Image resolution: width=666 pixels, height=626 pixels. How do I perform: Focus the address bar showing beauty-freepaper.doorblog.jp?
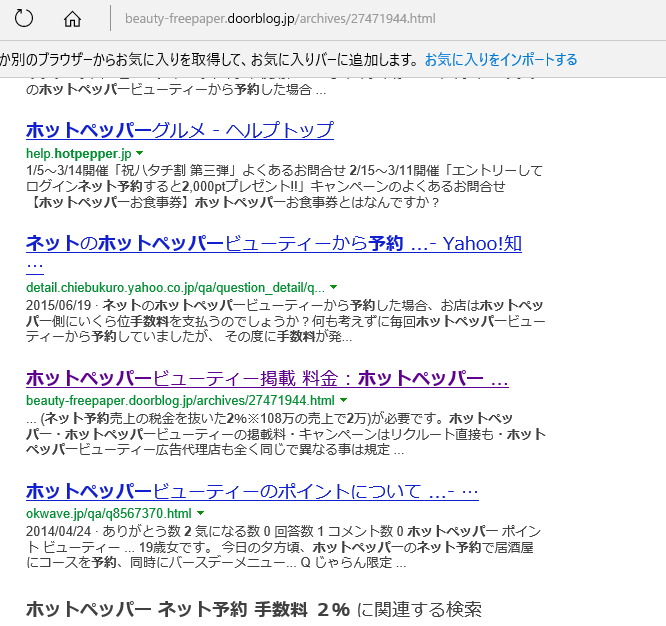point(280,19)
